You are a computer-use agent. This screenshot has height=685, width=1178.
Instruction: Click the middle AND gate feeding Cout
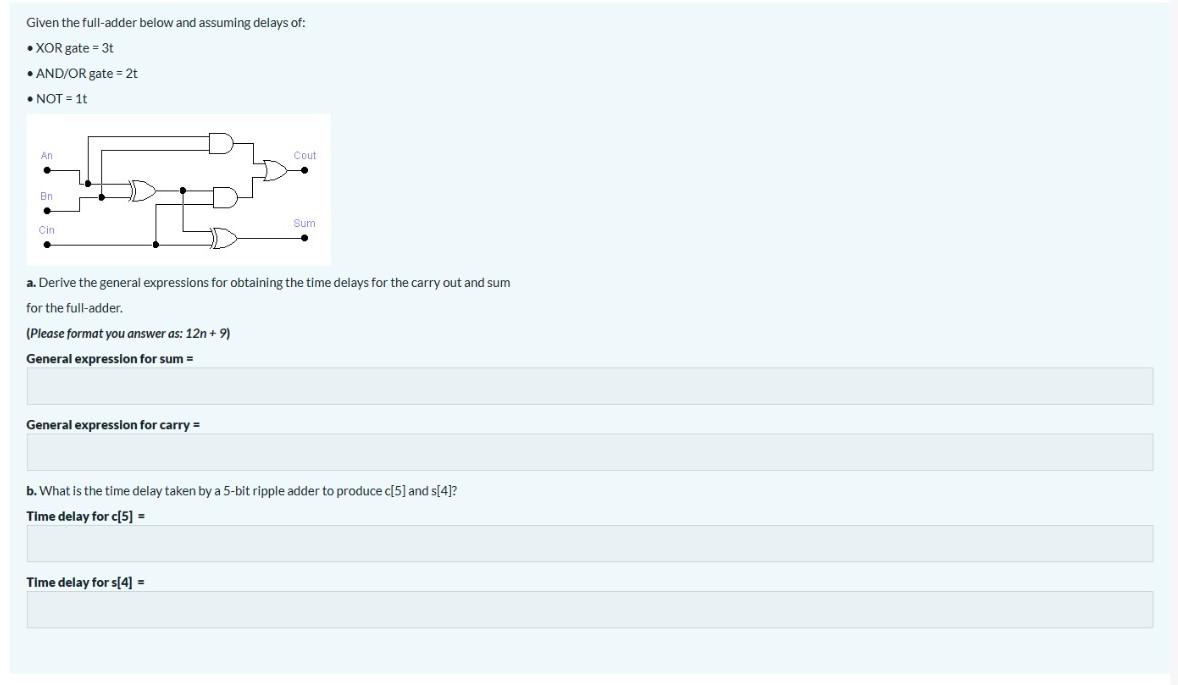tap(224, 197)
